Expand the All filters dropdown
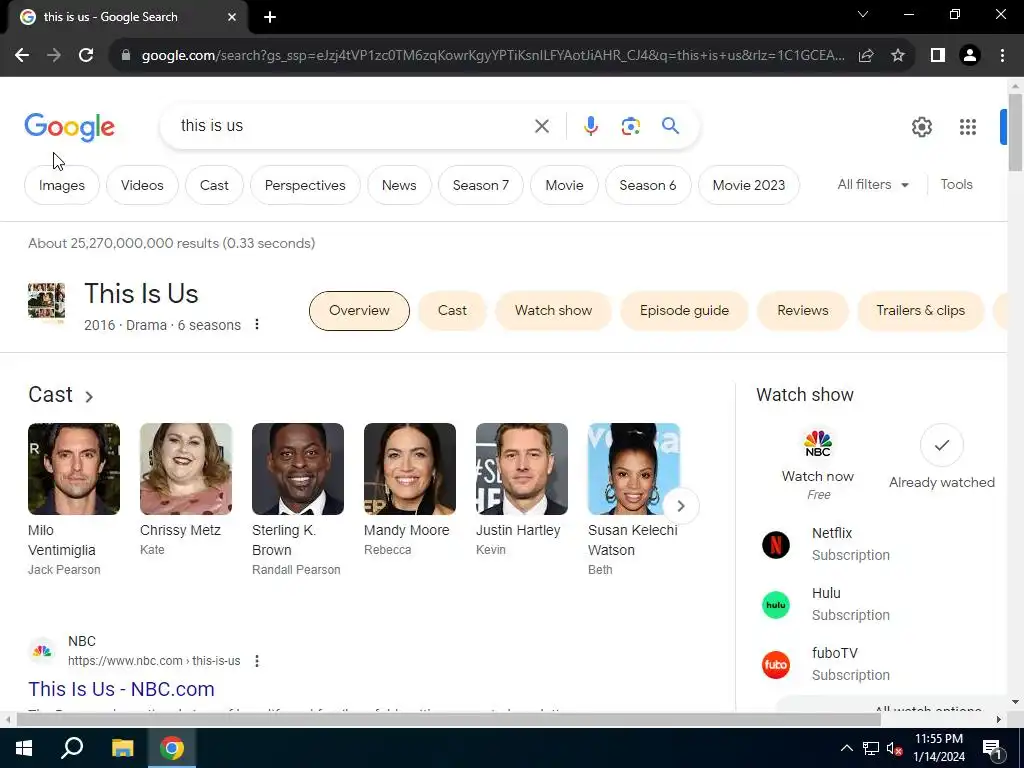This screenshot has width=1024, height=768. coord(873,185)
